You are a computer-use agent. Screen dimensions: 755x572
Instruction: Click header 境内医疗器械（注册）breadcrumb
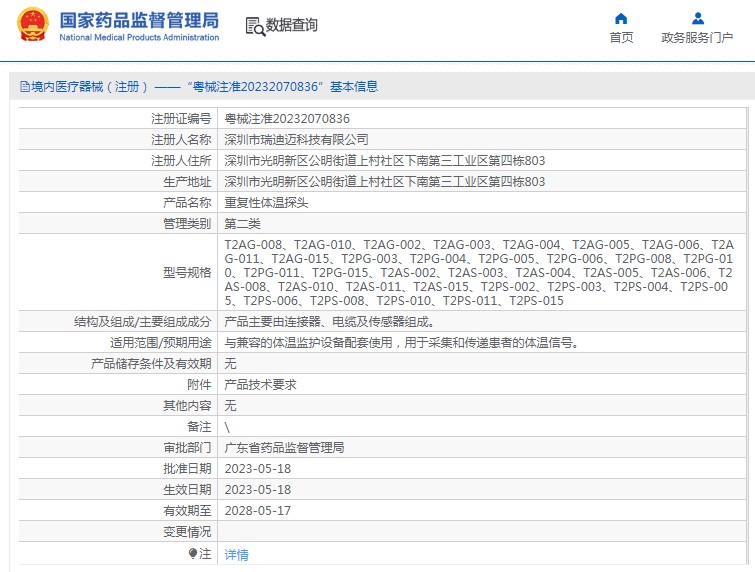coord(90,87)
